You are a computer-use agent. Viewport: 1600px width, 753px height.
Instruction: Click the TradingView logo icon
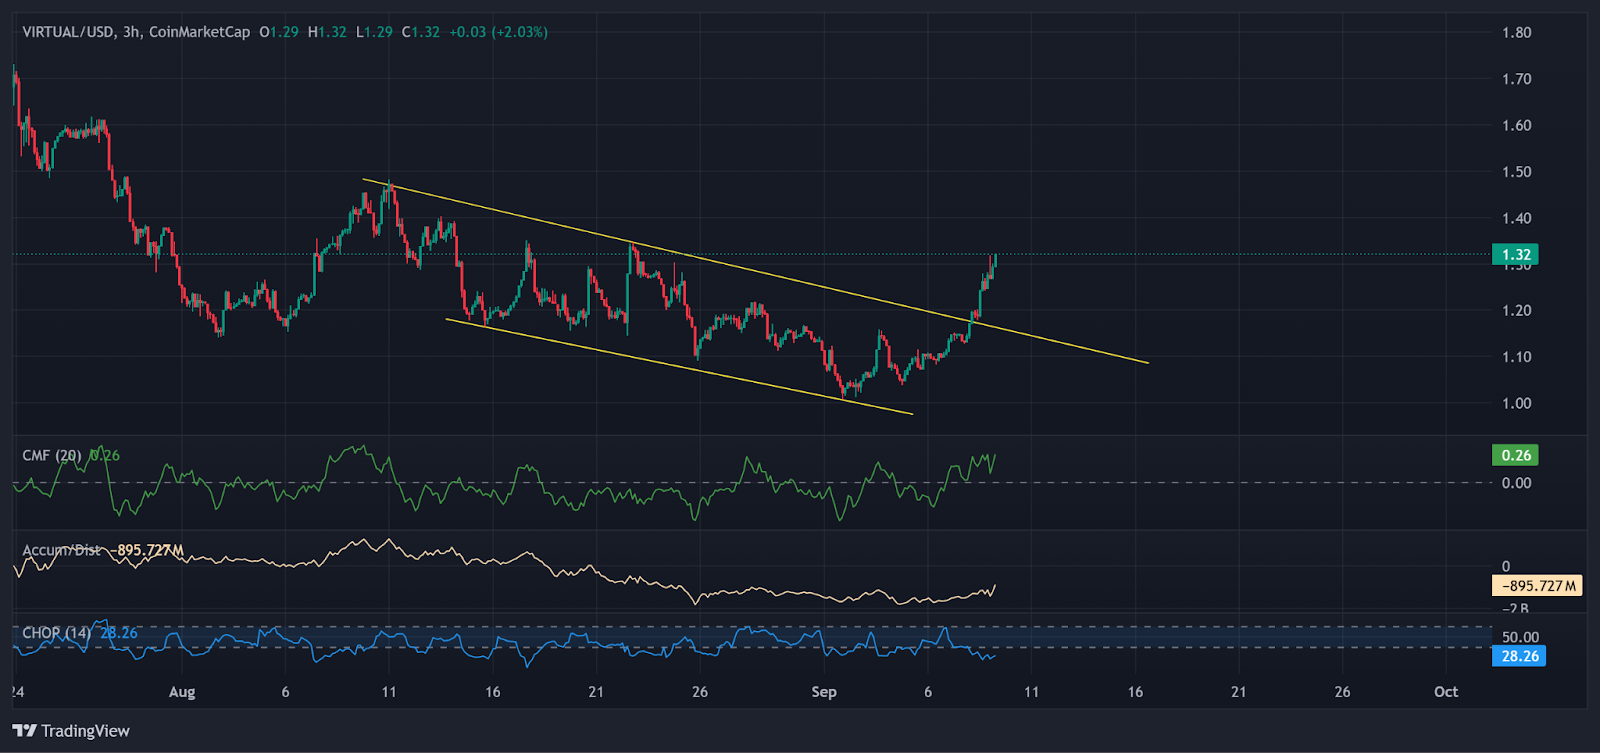pos(25,731)
